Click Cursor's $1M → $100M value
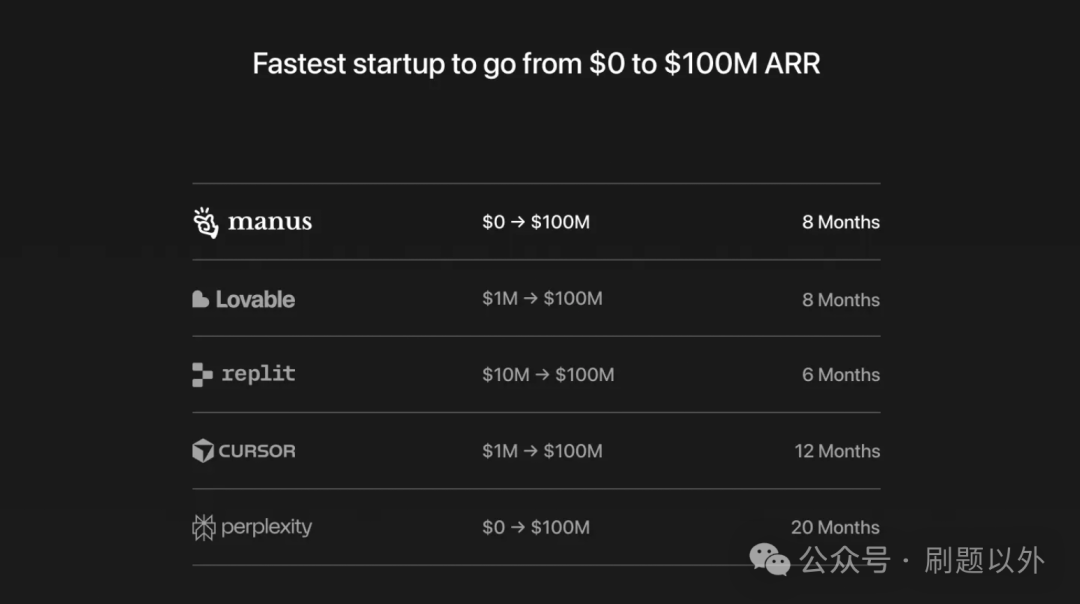Image resolution: width=1080 pixels, height=604 pixels. [x=542, y=451]
